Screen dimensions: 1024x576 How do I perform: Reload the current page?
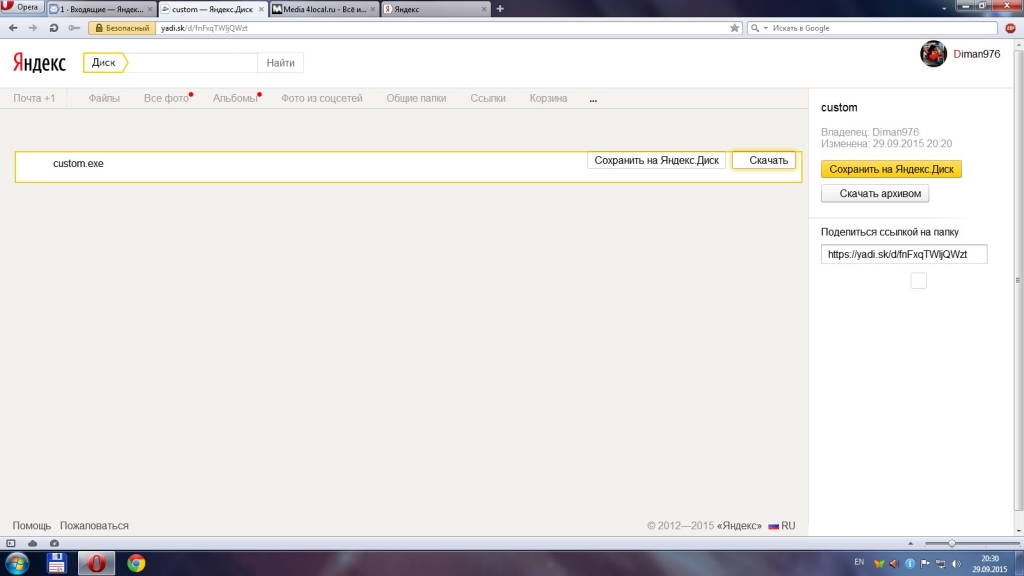(x=52, y=28)
